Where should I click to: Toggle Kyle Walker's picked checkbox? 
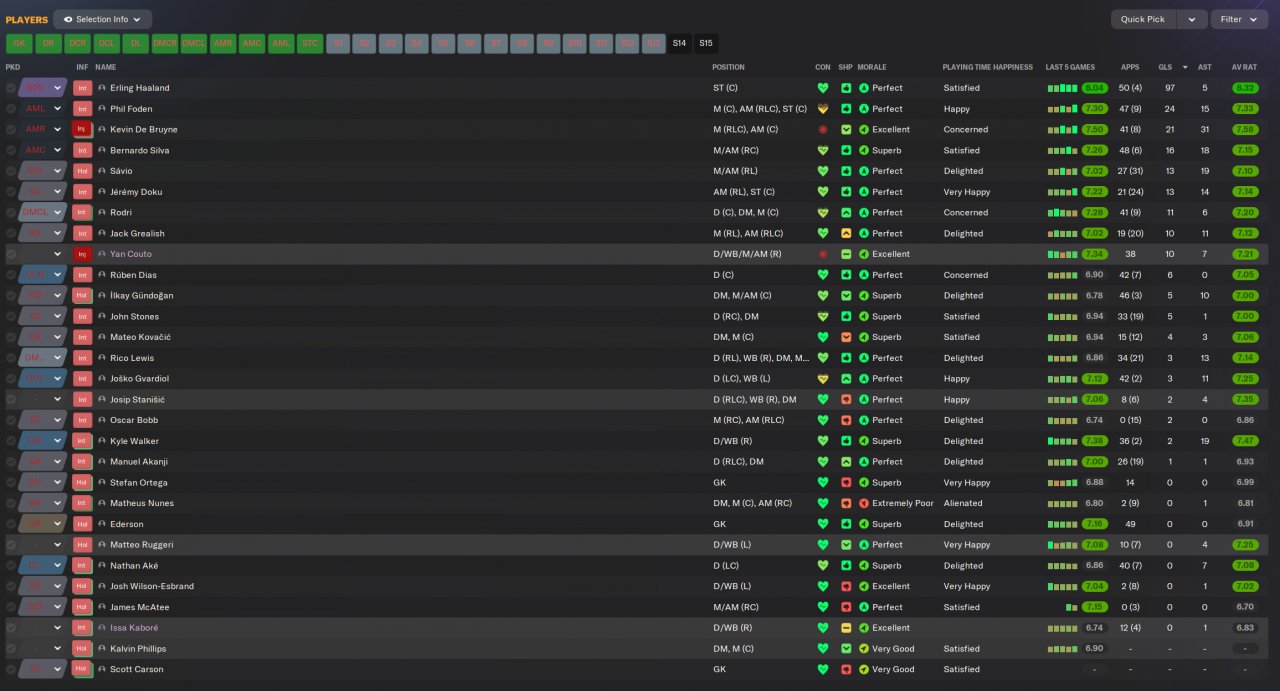point(11,441)
